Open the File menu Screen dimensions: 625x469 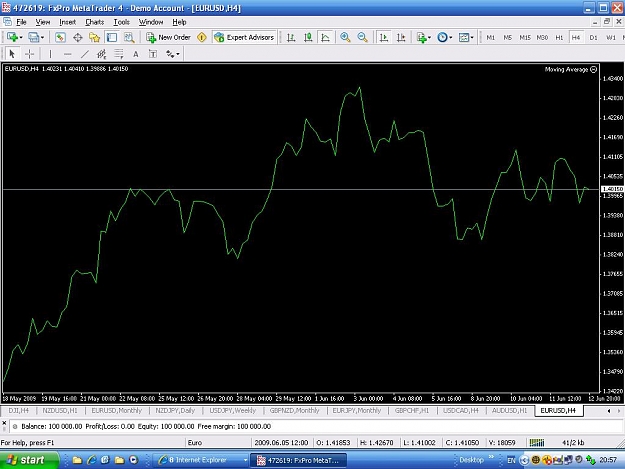[21, 22]
